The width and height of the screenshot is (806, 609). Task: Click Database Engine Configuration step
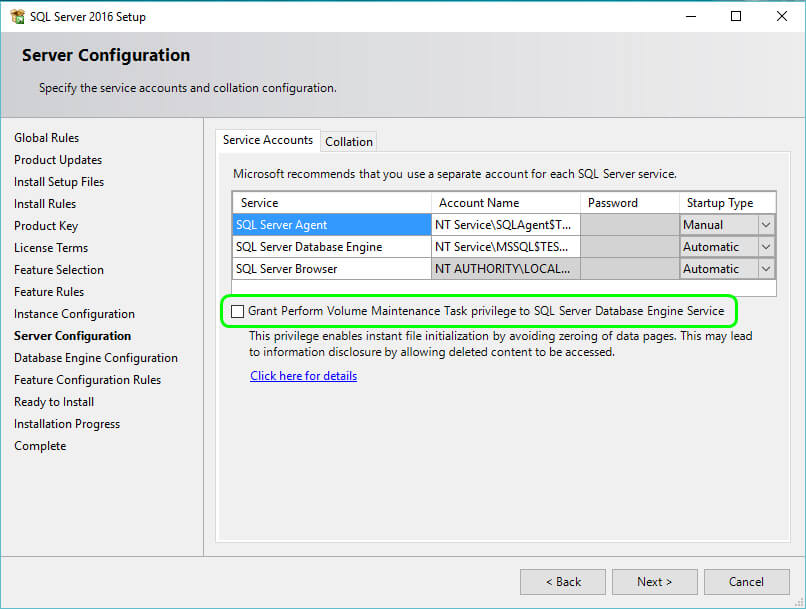96,358
